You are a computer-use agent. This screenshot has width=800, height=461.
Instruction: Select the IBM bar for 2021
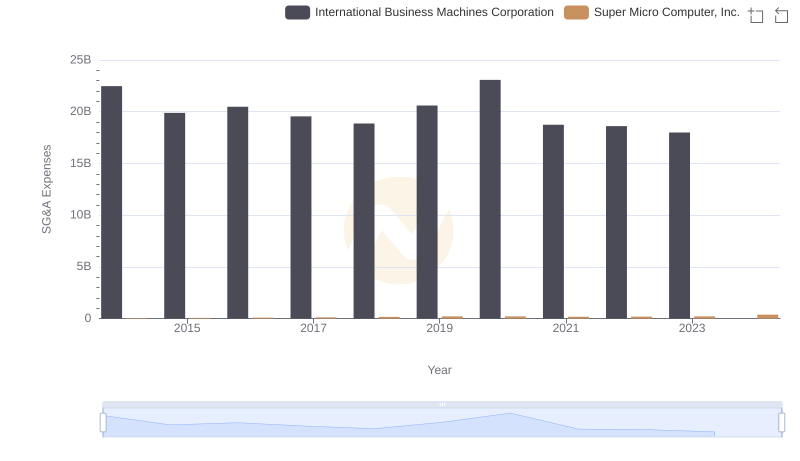554,222
